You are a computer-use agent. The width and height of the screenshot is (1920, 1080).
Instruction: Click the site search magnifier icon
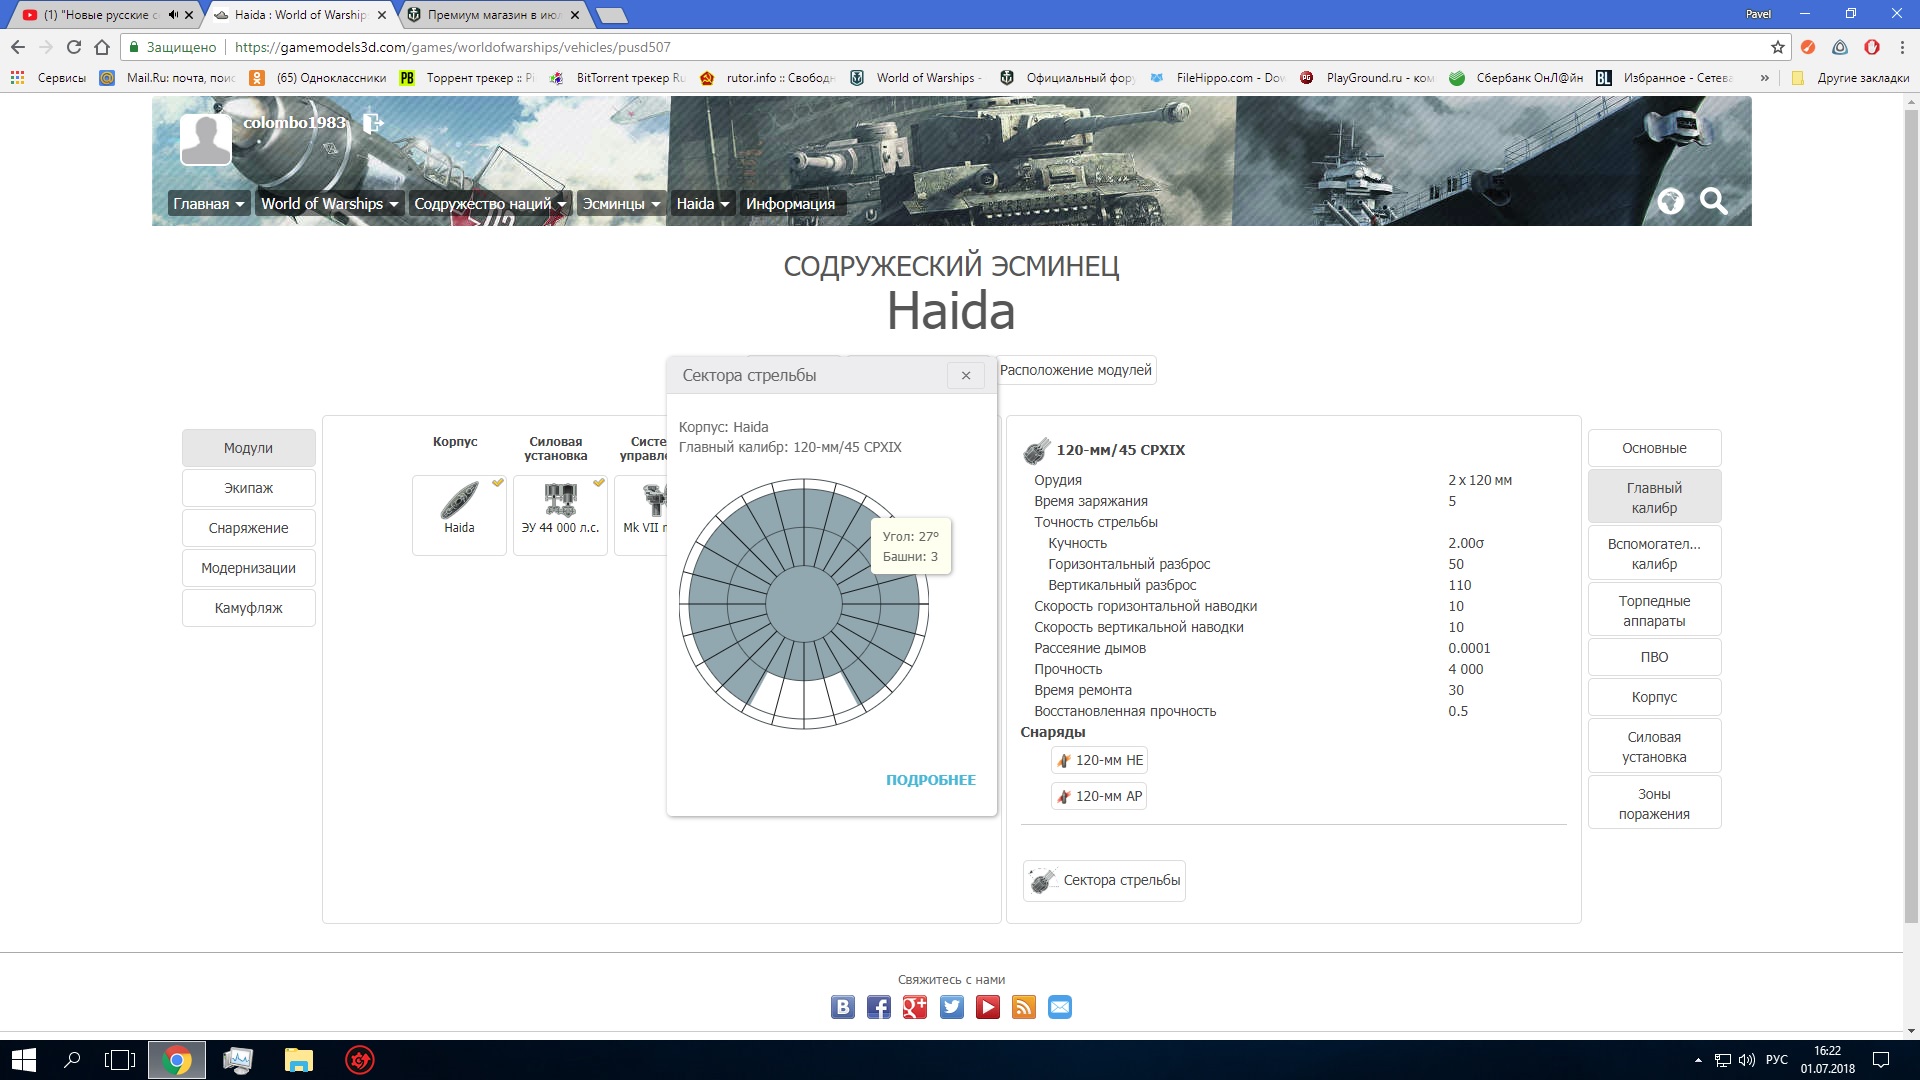1713,201
